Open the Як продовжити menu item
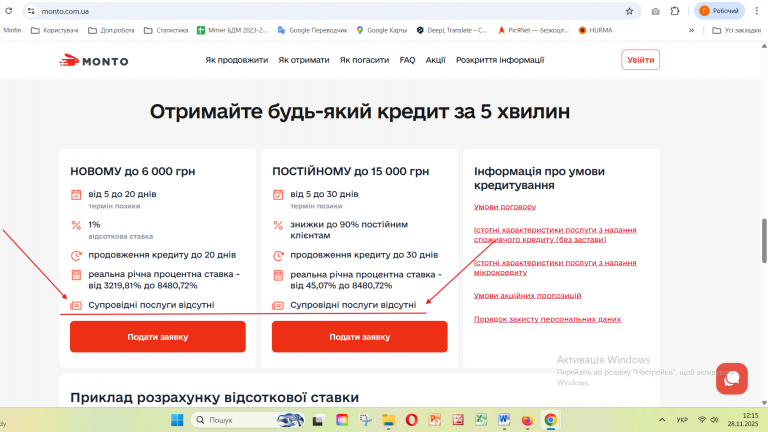This screenshot has width=768, height=432. click(237, 60)
